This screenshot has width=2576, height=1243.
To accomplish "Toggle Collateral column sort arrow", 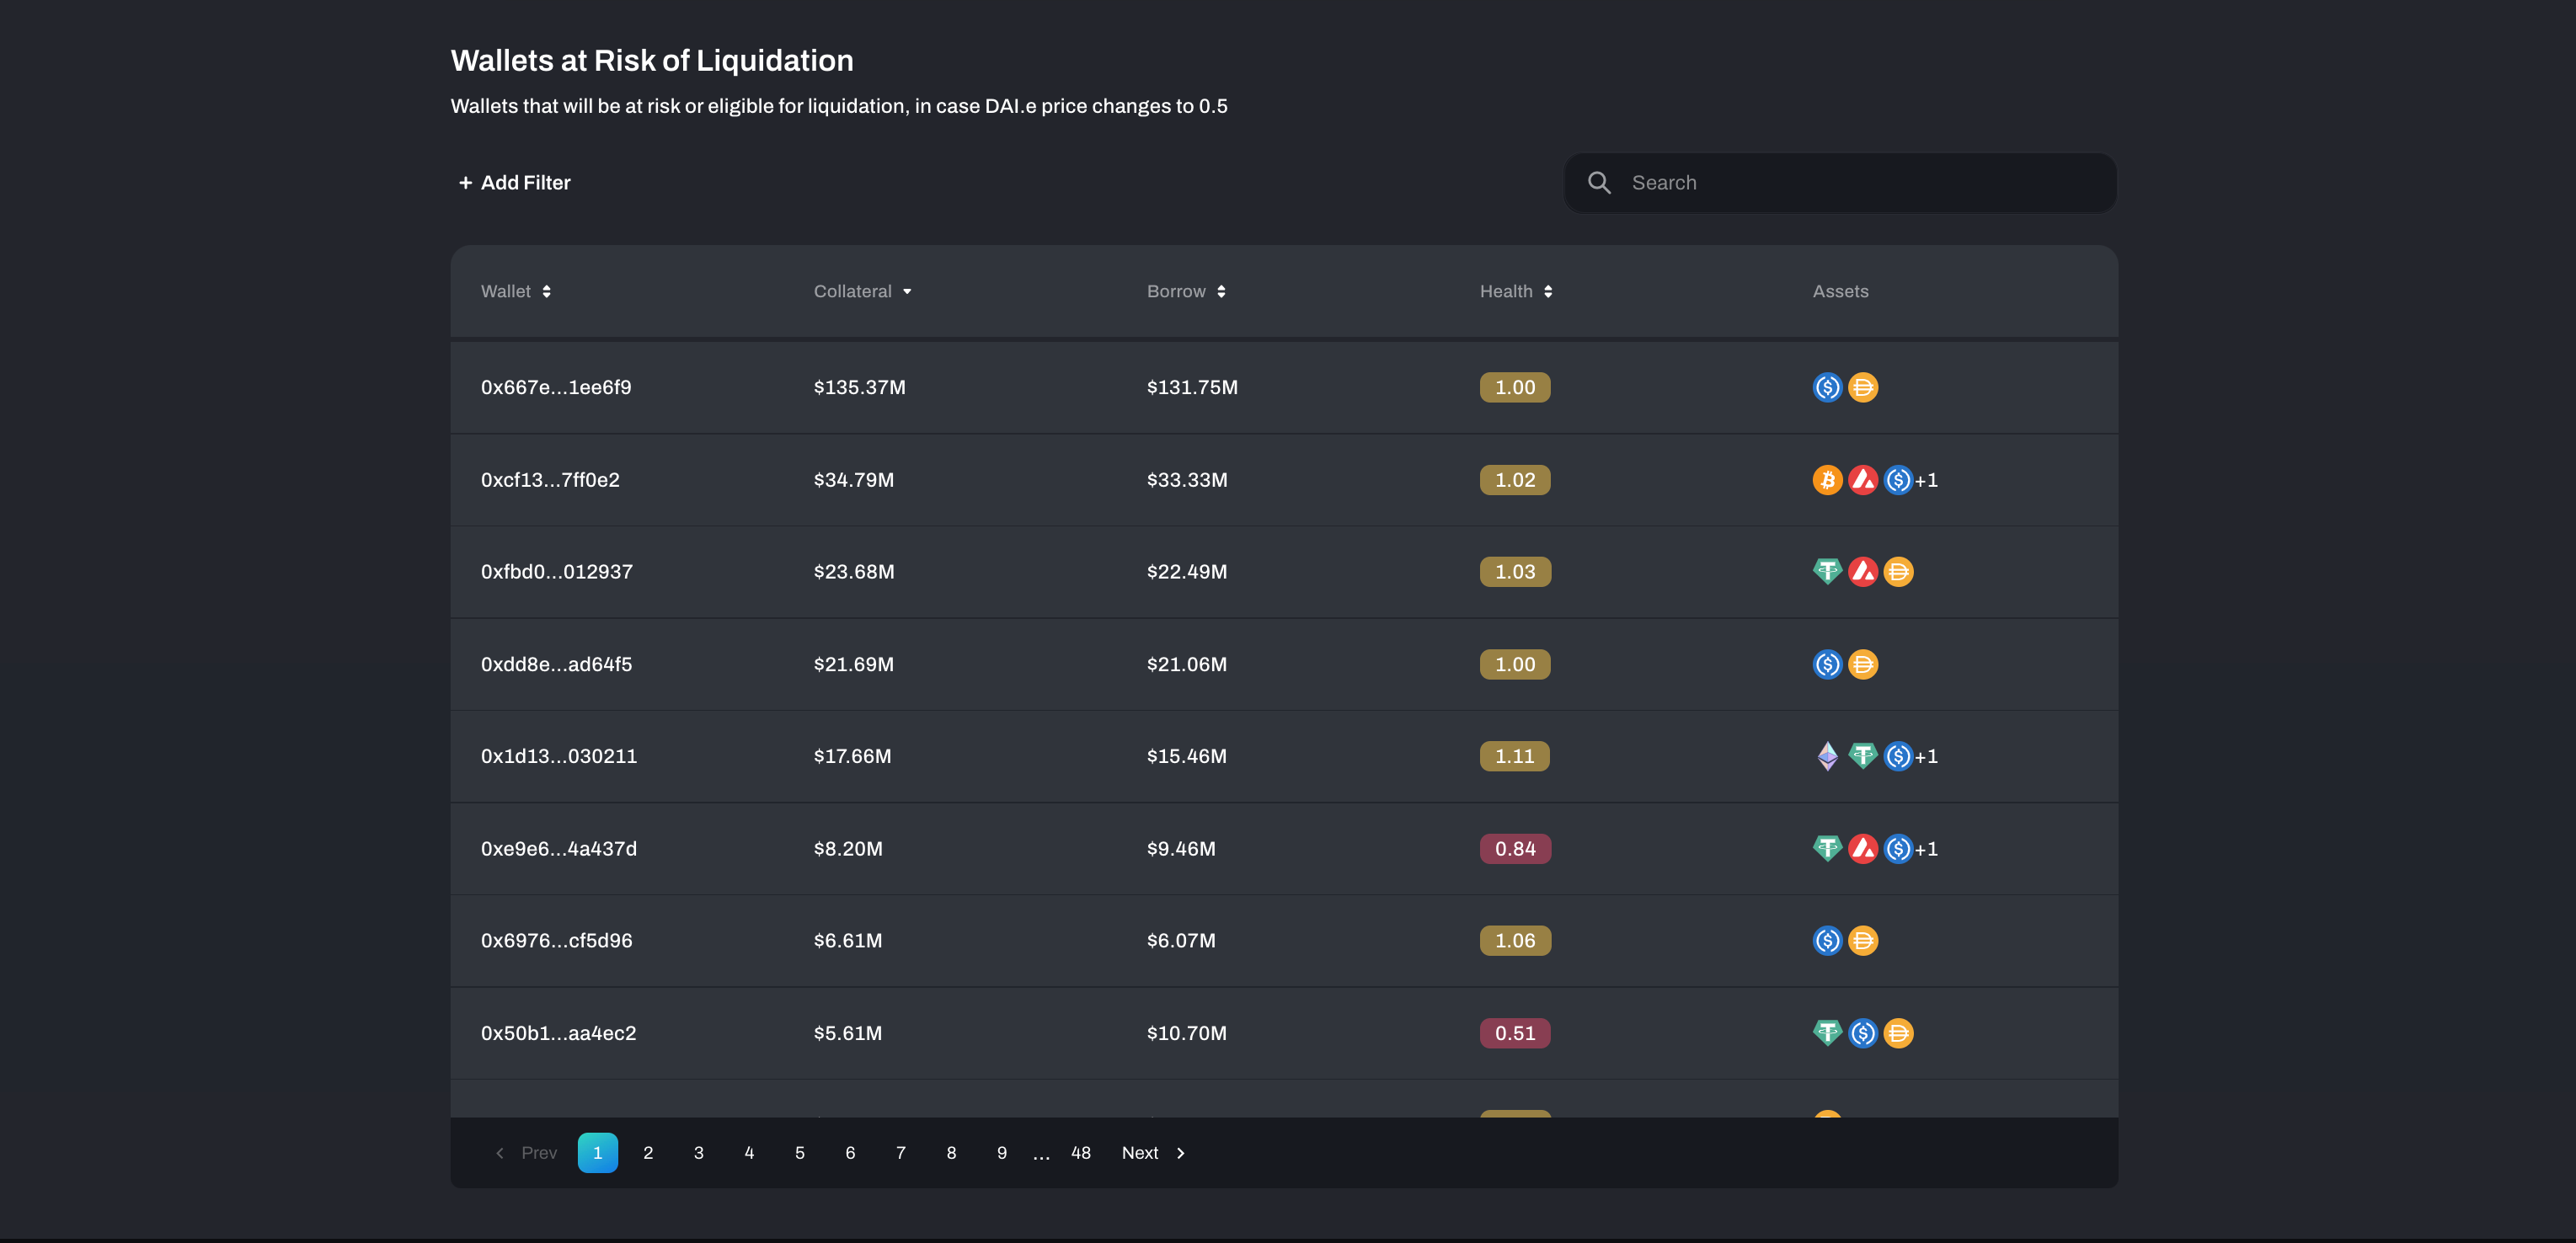I will (907, 291).
